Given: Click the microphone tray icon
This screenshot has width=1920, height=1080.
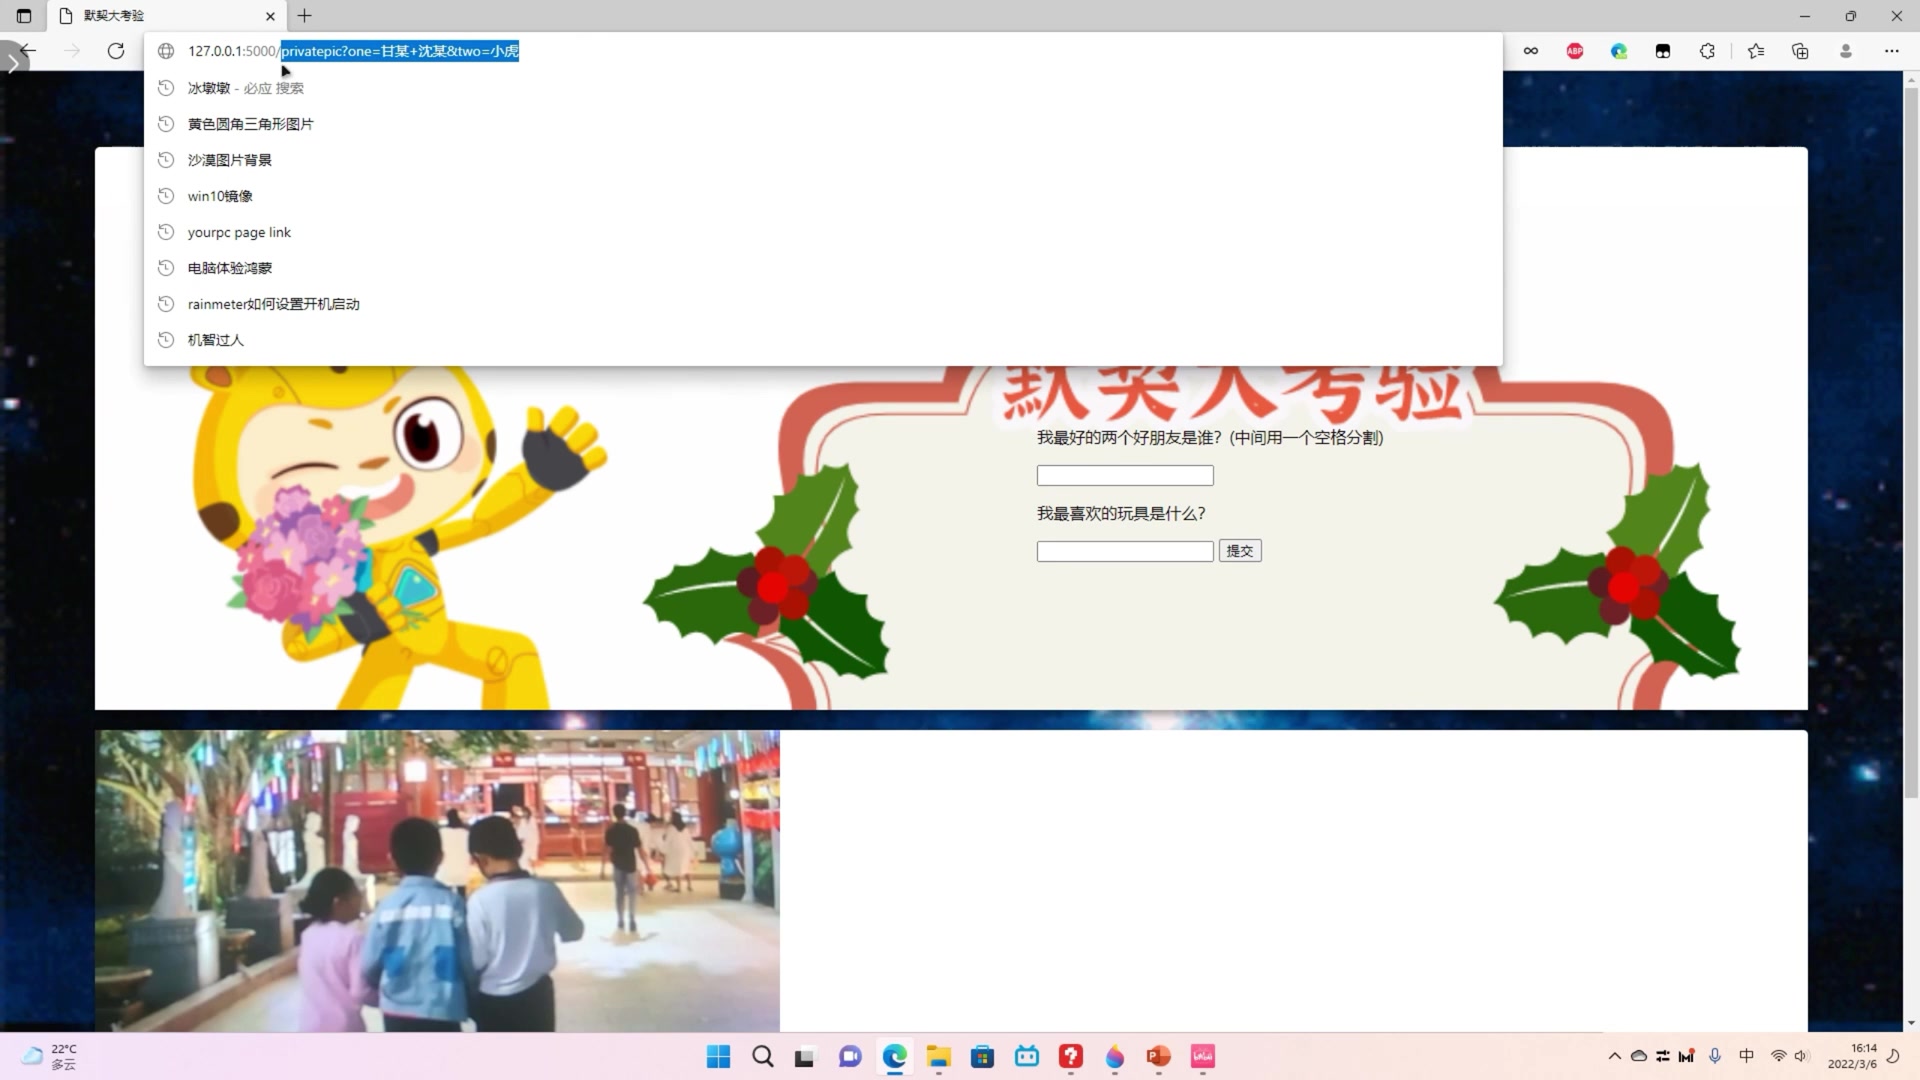Looking at the screenshot, I should pyautogui.click(x=1715, y=1057).
